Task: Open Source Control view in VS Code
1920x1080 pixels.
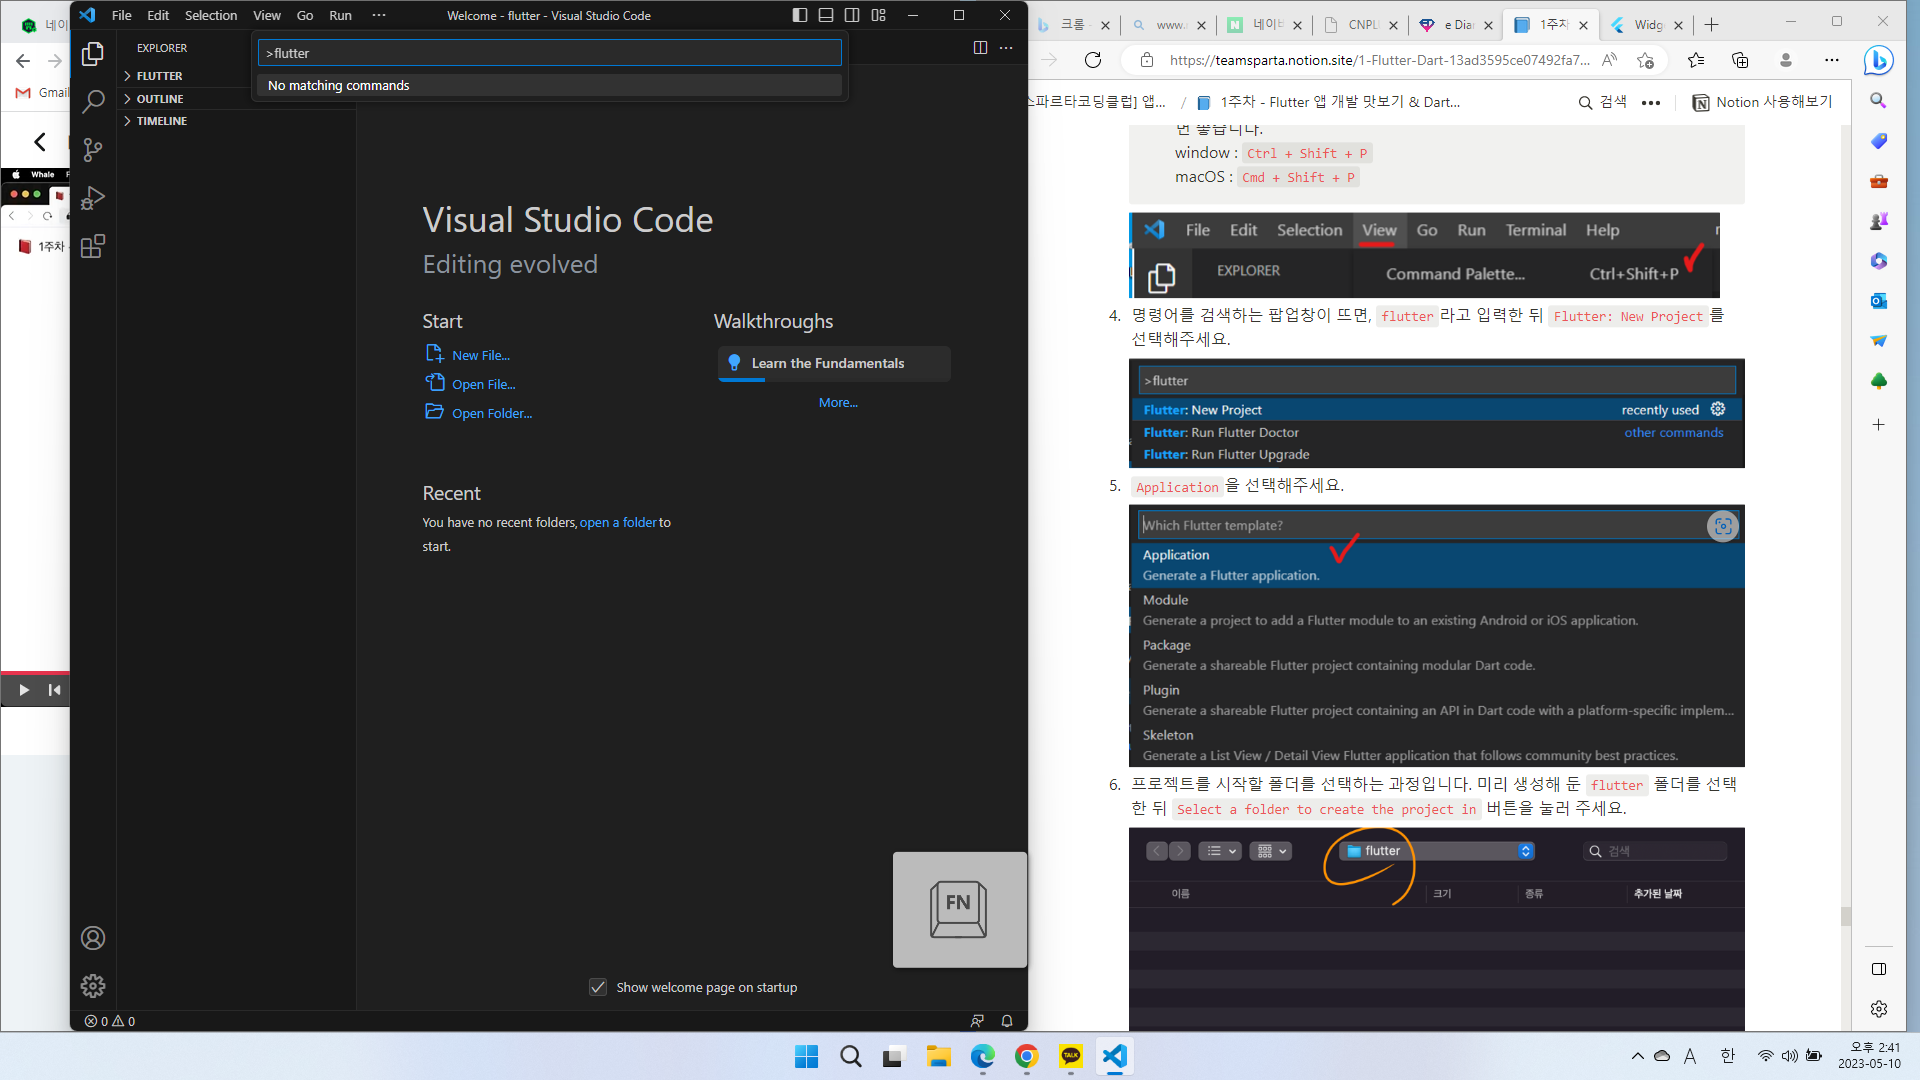Action: point(93,150)
